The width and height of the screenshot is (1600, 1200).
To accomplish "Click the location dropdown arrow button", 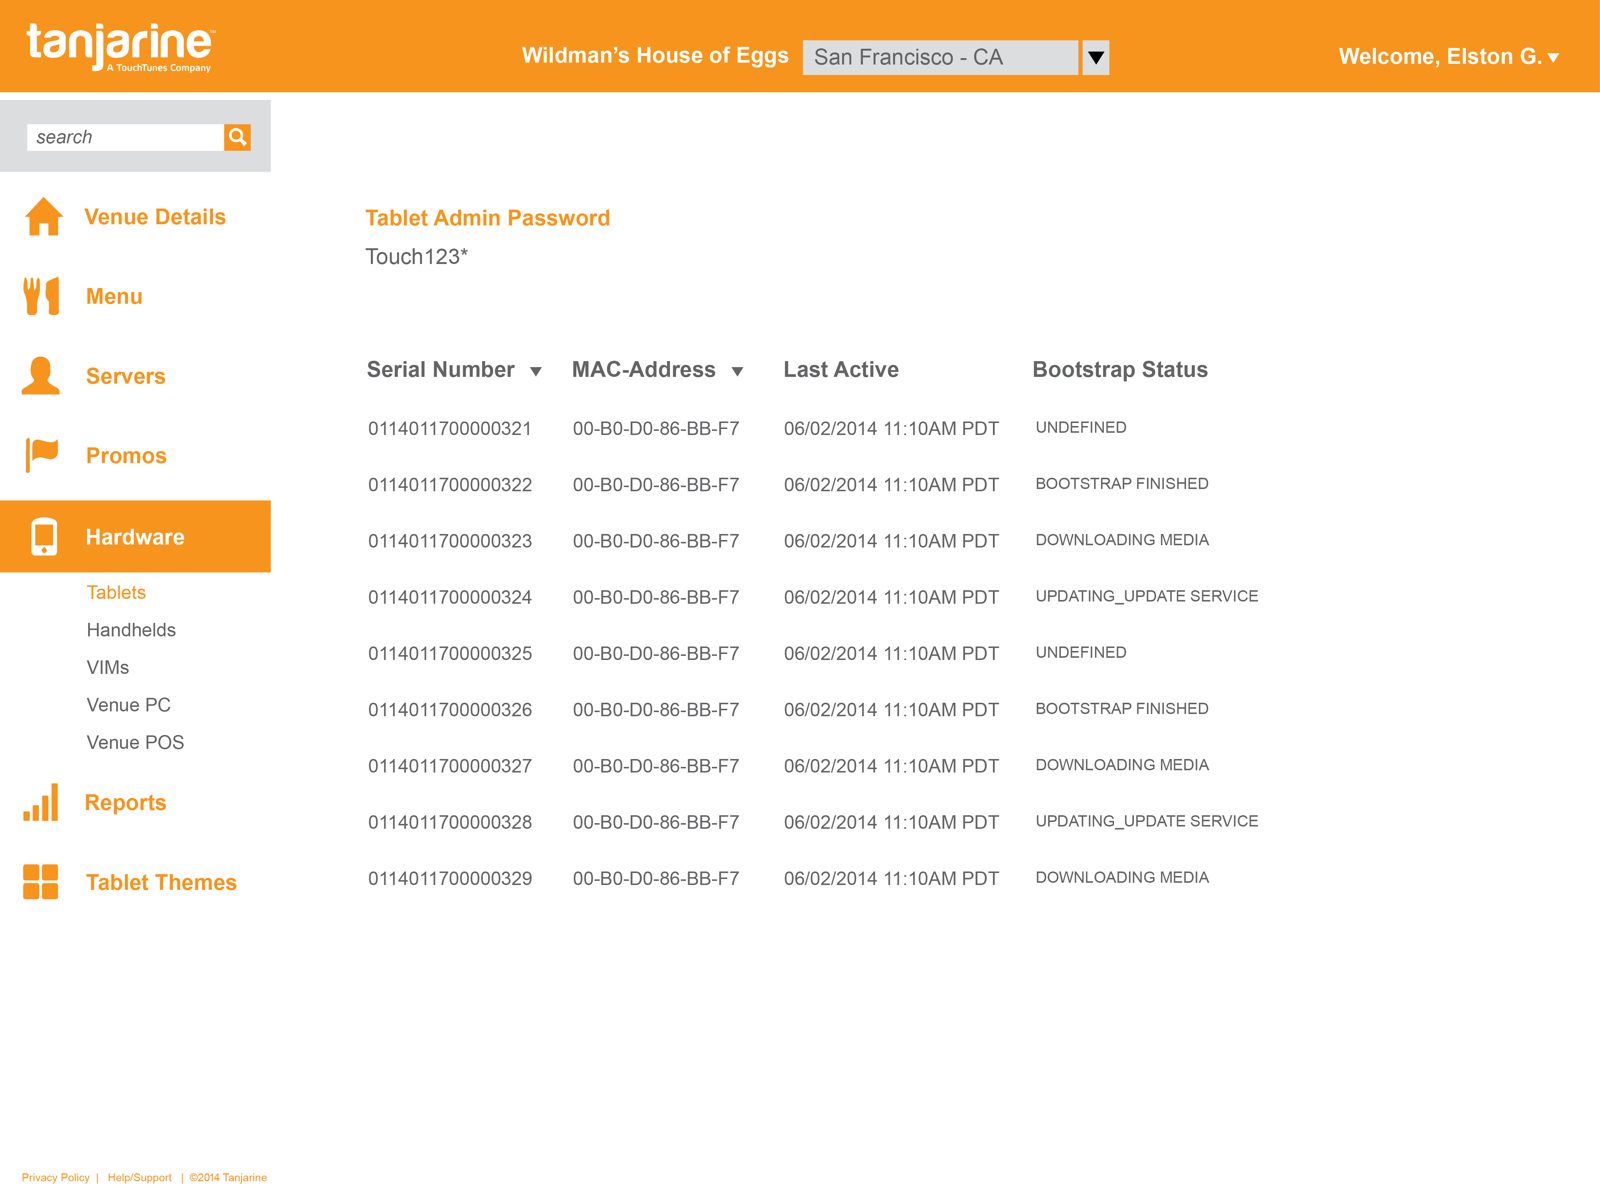I will click(x=1096, y=57).
